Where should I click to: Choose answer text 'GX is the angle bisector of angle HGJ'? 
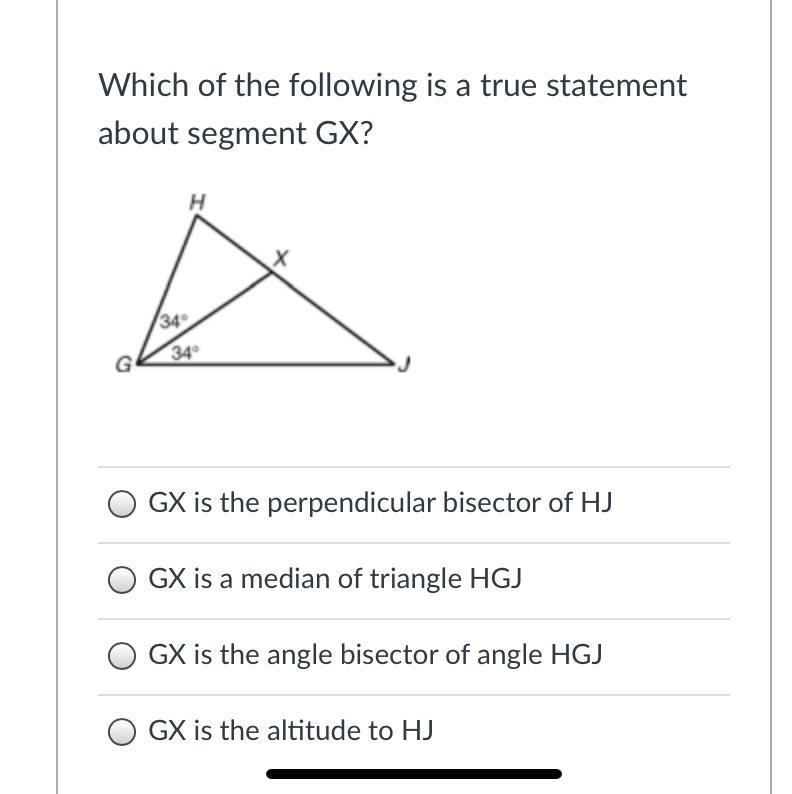375,655
